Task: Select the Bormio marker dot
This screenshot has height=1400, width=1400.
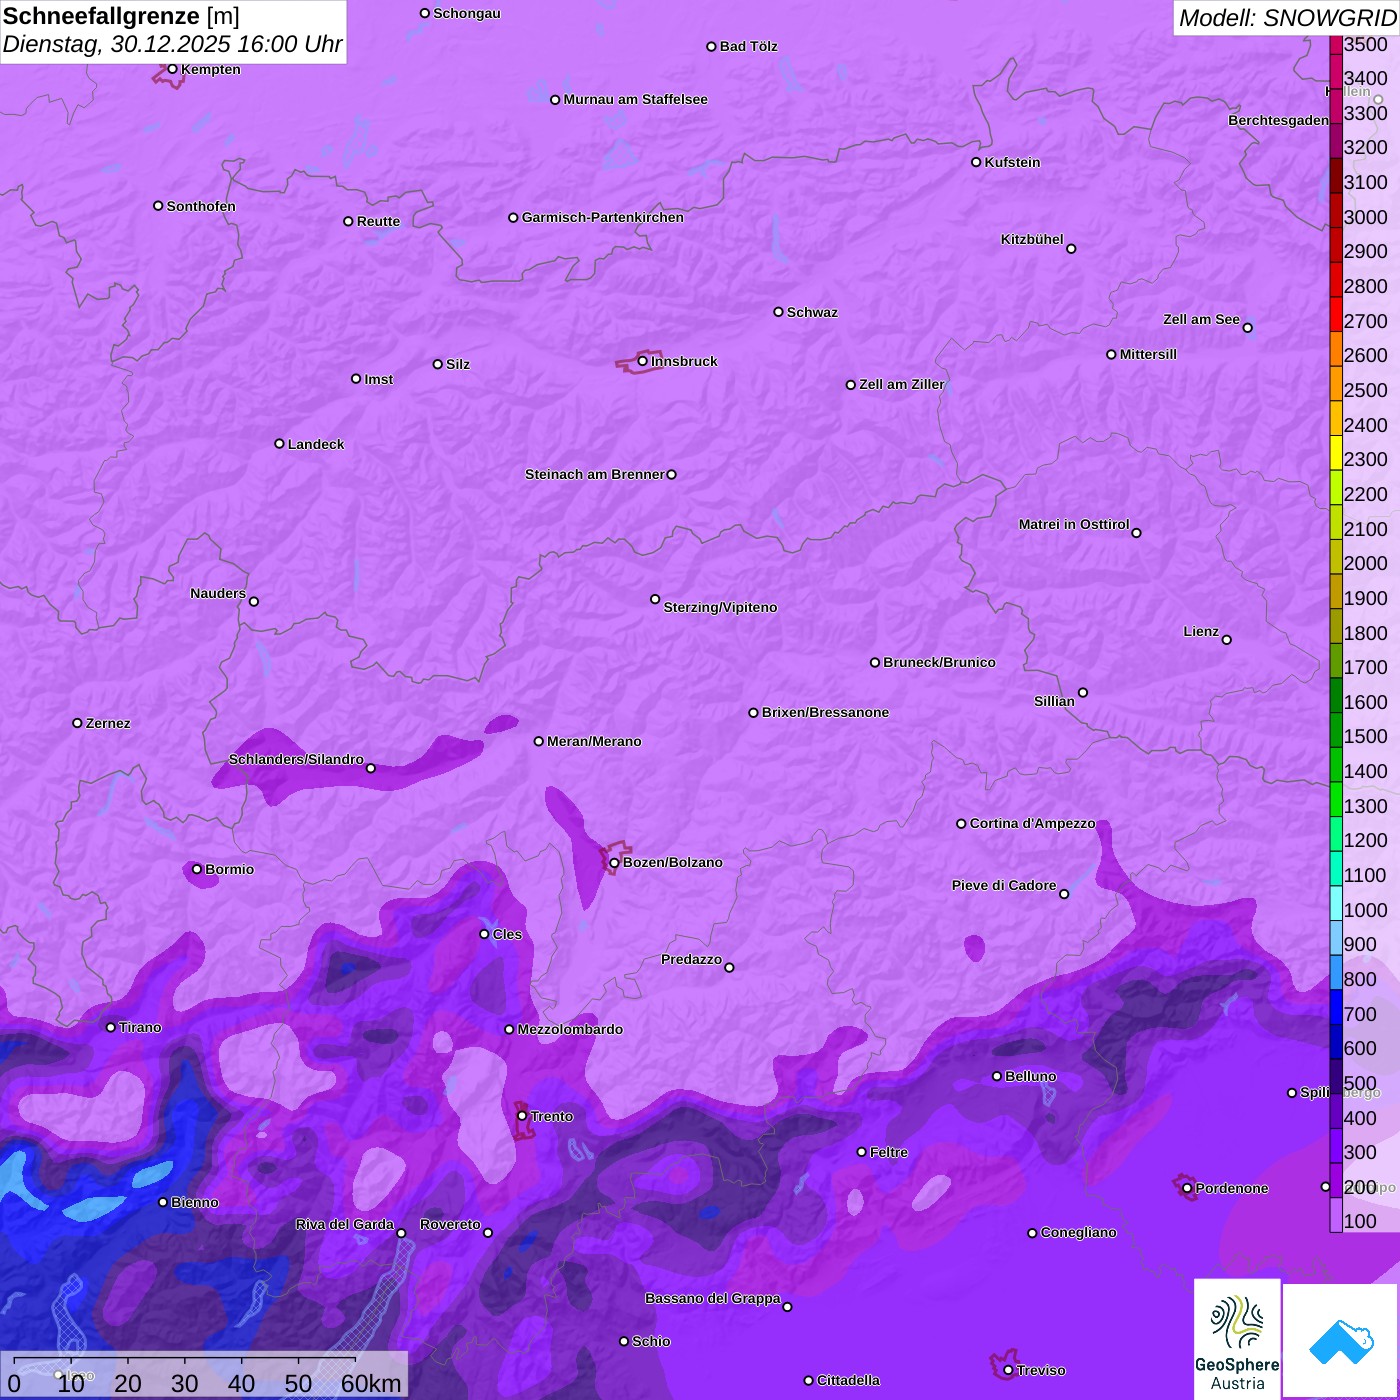Action: (197, 869)
